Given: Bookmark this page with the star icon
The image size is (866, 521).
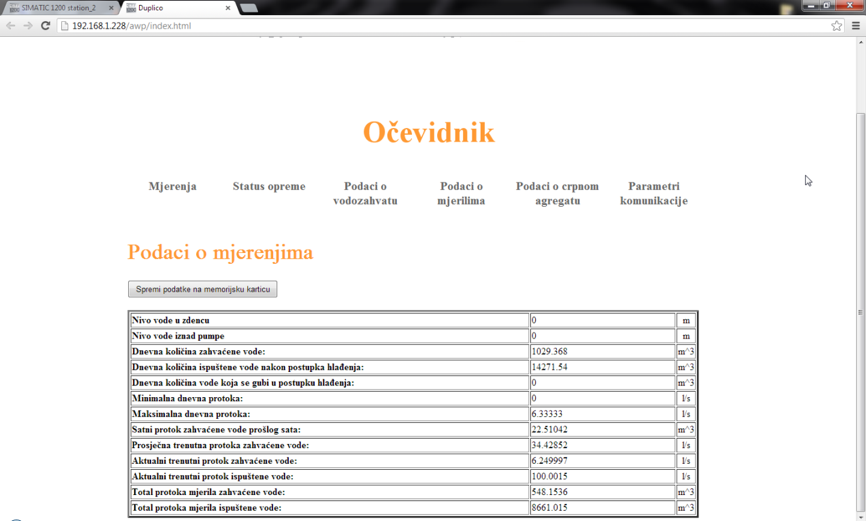Looking at the screenshot, I should pyautogui.click(x=837, y=25).
